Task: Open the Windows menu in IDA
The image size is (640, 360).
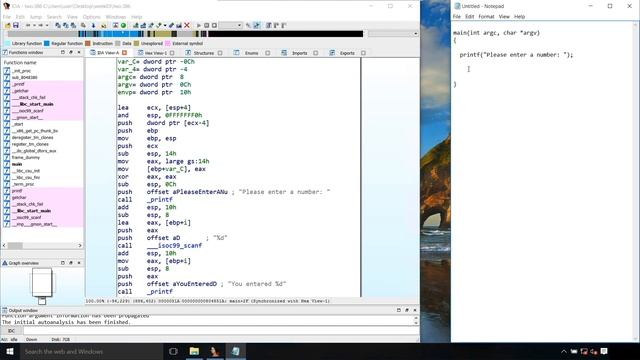Action: (116, 17)
